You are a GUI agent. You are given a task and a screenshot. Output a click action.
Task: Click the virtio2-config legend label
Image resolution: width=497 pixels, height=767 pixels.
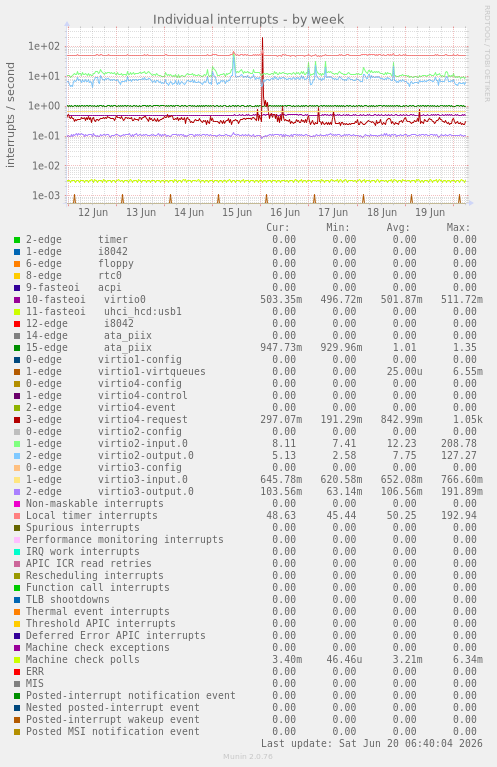tap(140, 431)
